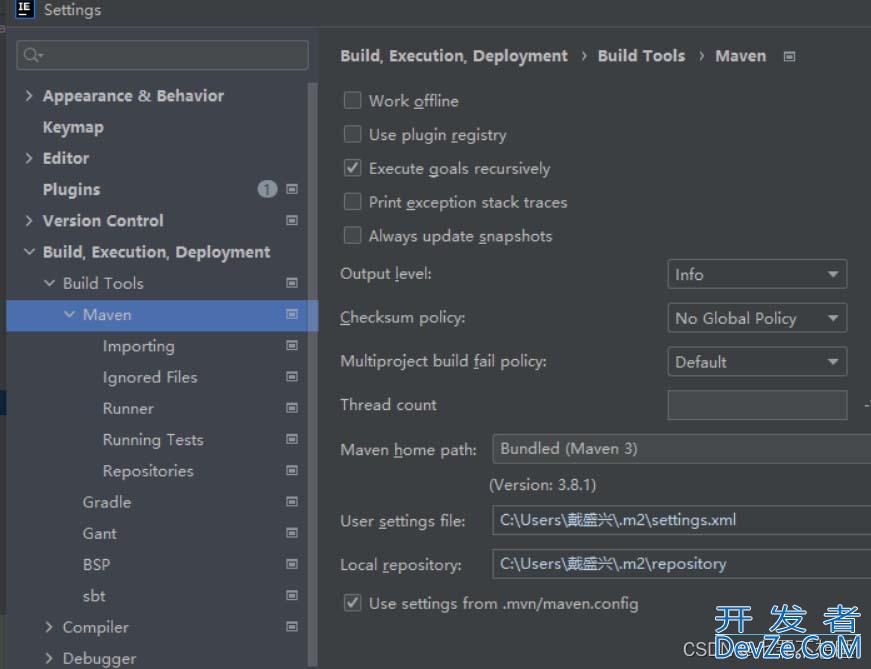Select Importing under Maven
This screenshot has width=871, height=669.
click(x=139, y=346)
